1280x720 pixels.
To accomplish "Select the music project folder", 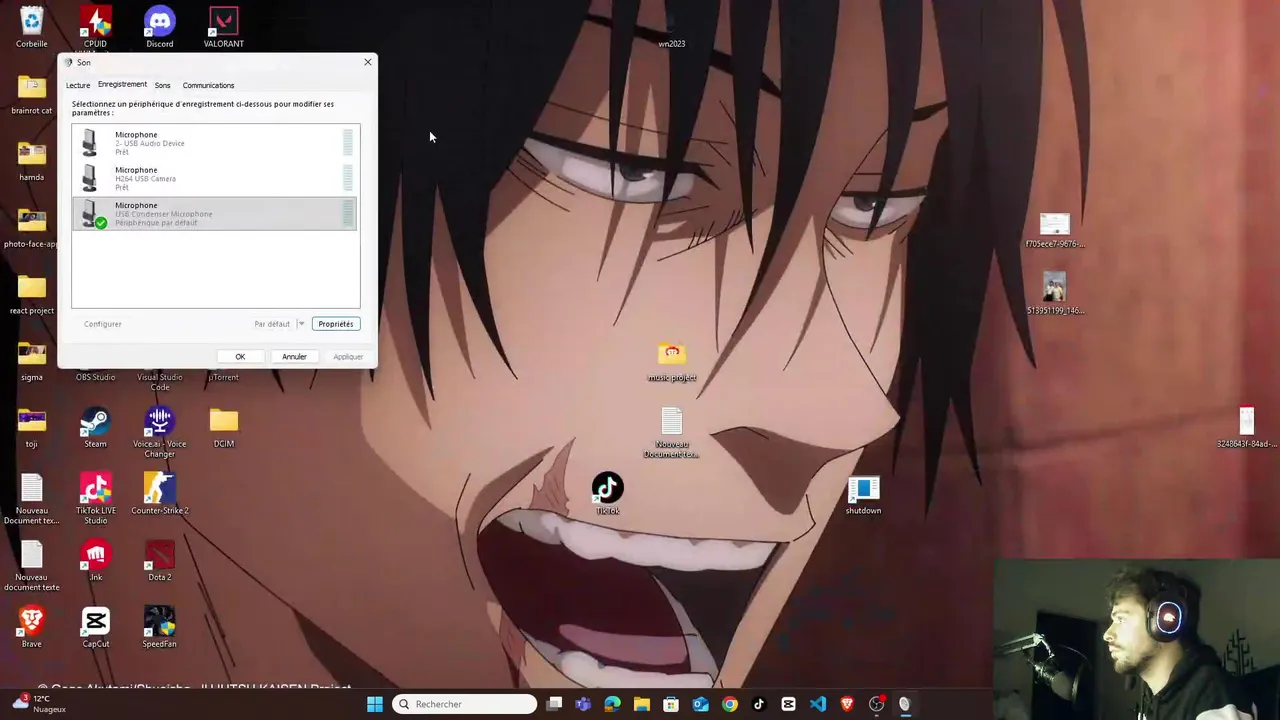I will click(672, 361).
